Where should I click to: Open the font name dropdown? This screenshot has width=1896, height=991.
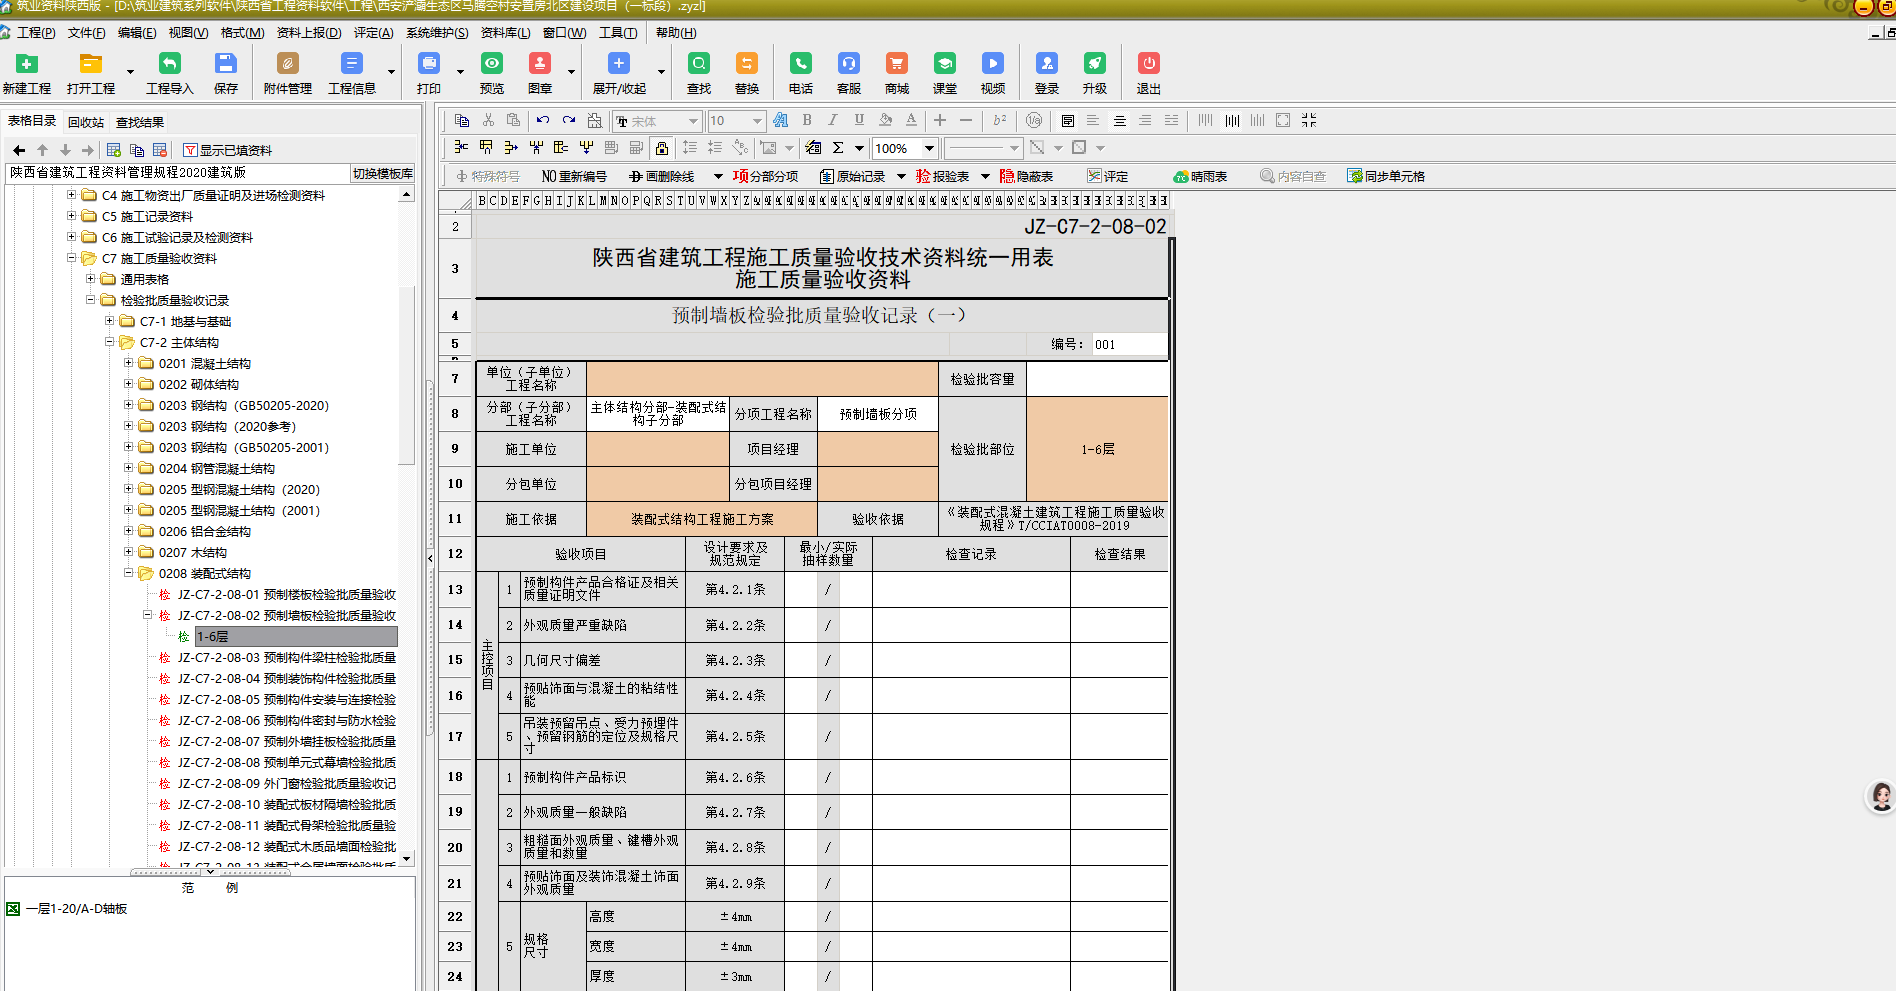692,121
